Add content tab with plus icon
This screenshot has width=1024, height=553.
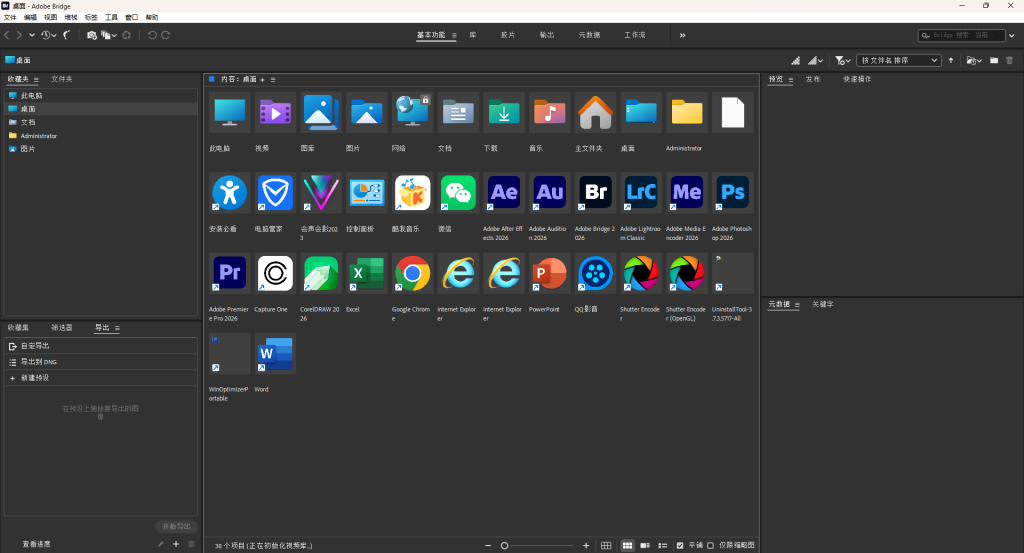pyautogui.click(x=263, y=80)
